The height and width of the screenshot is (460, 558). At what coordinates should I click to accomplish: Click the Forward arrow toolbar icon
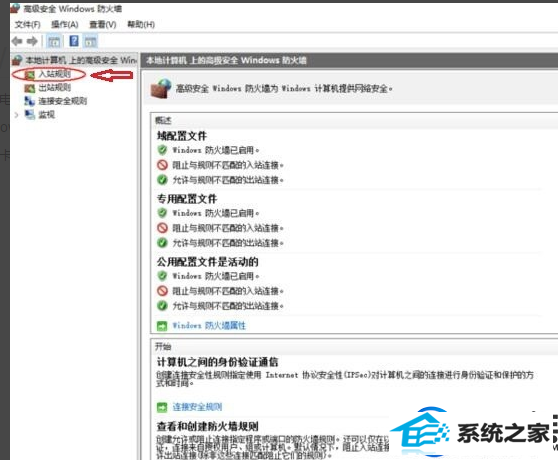pyautogui.click(x=32, y=41)
